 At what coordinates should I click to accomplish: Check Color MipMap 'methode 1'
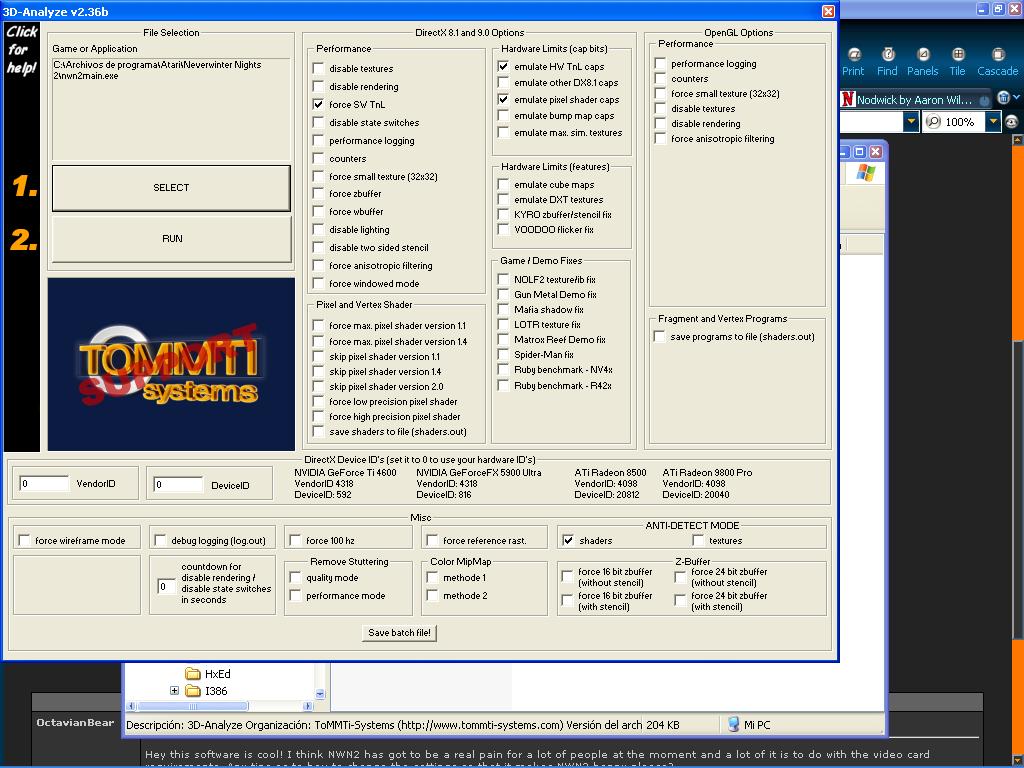[x=432, y=577]
